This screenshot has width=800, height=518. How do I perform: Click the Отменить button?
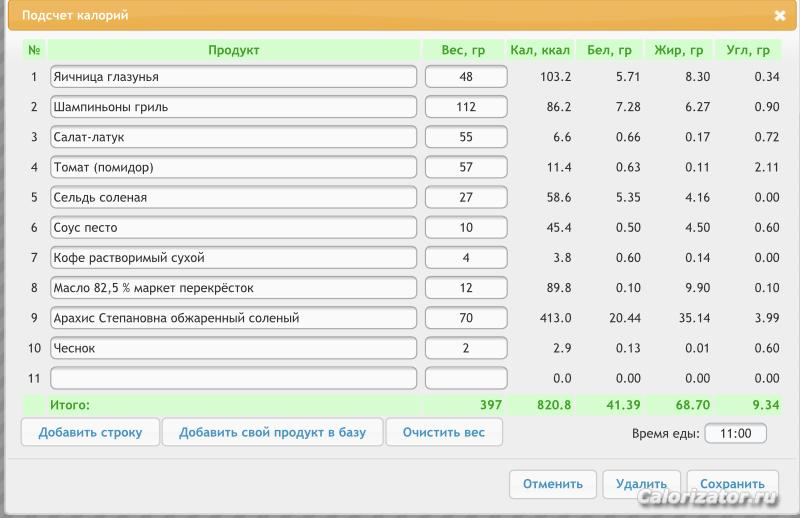[x=553, y=484]
